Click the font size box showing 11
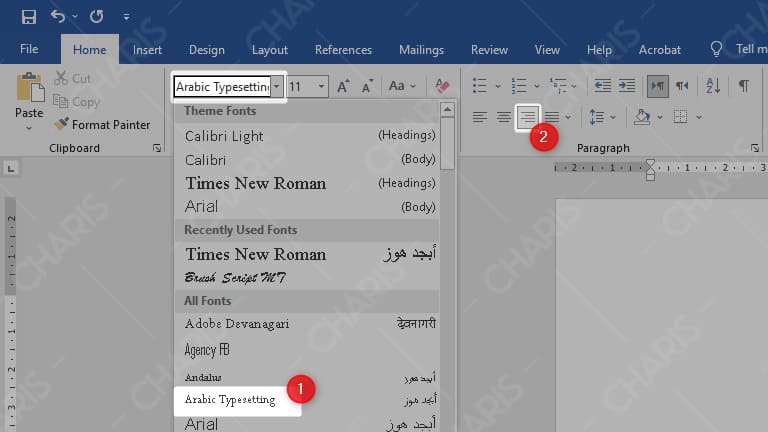The image size is (768, 432). 301,87
